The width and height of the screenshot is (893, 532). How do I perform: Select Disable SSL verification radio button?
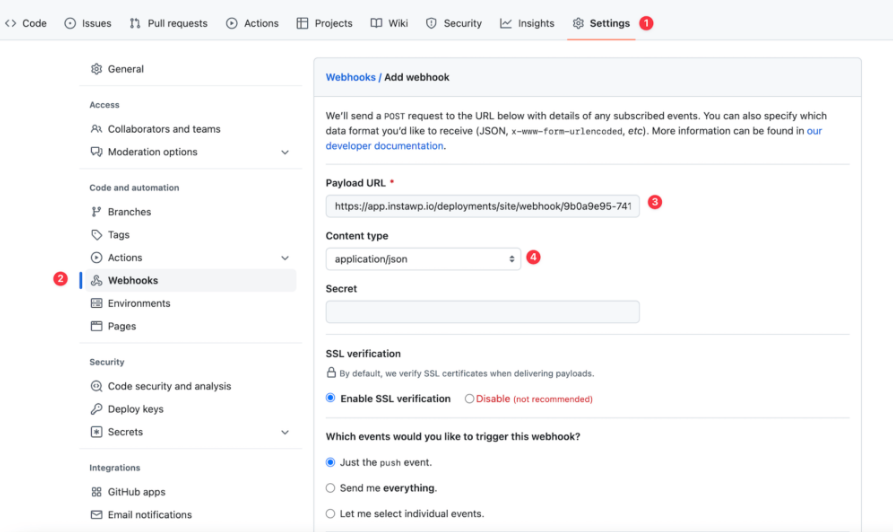click(469, 399)
